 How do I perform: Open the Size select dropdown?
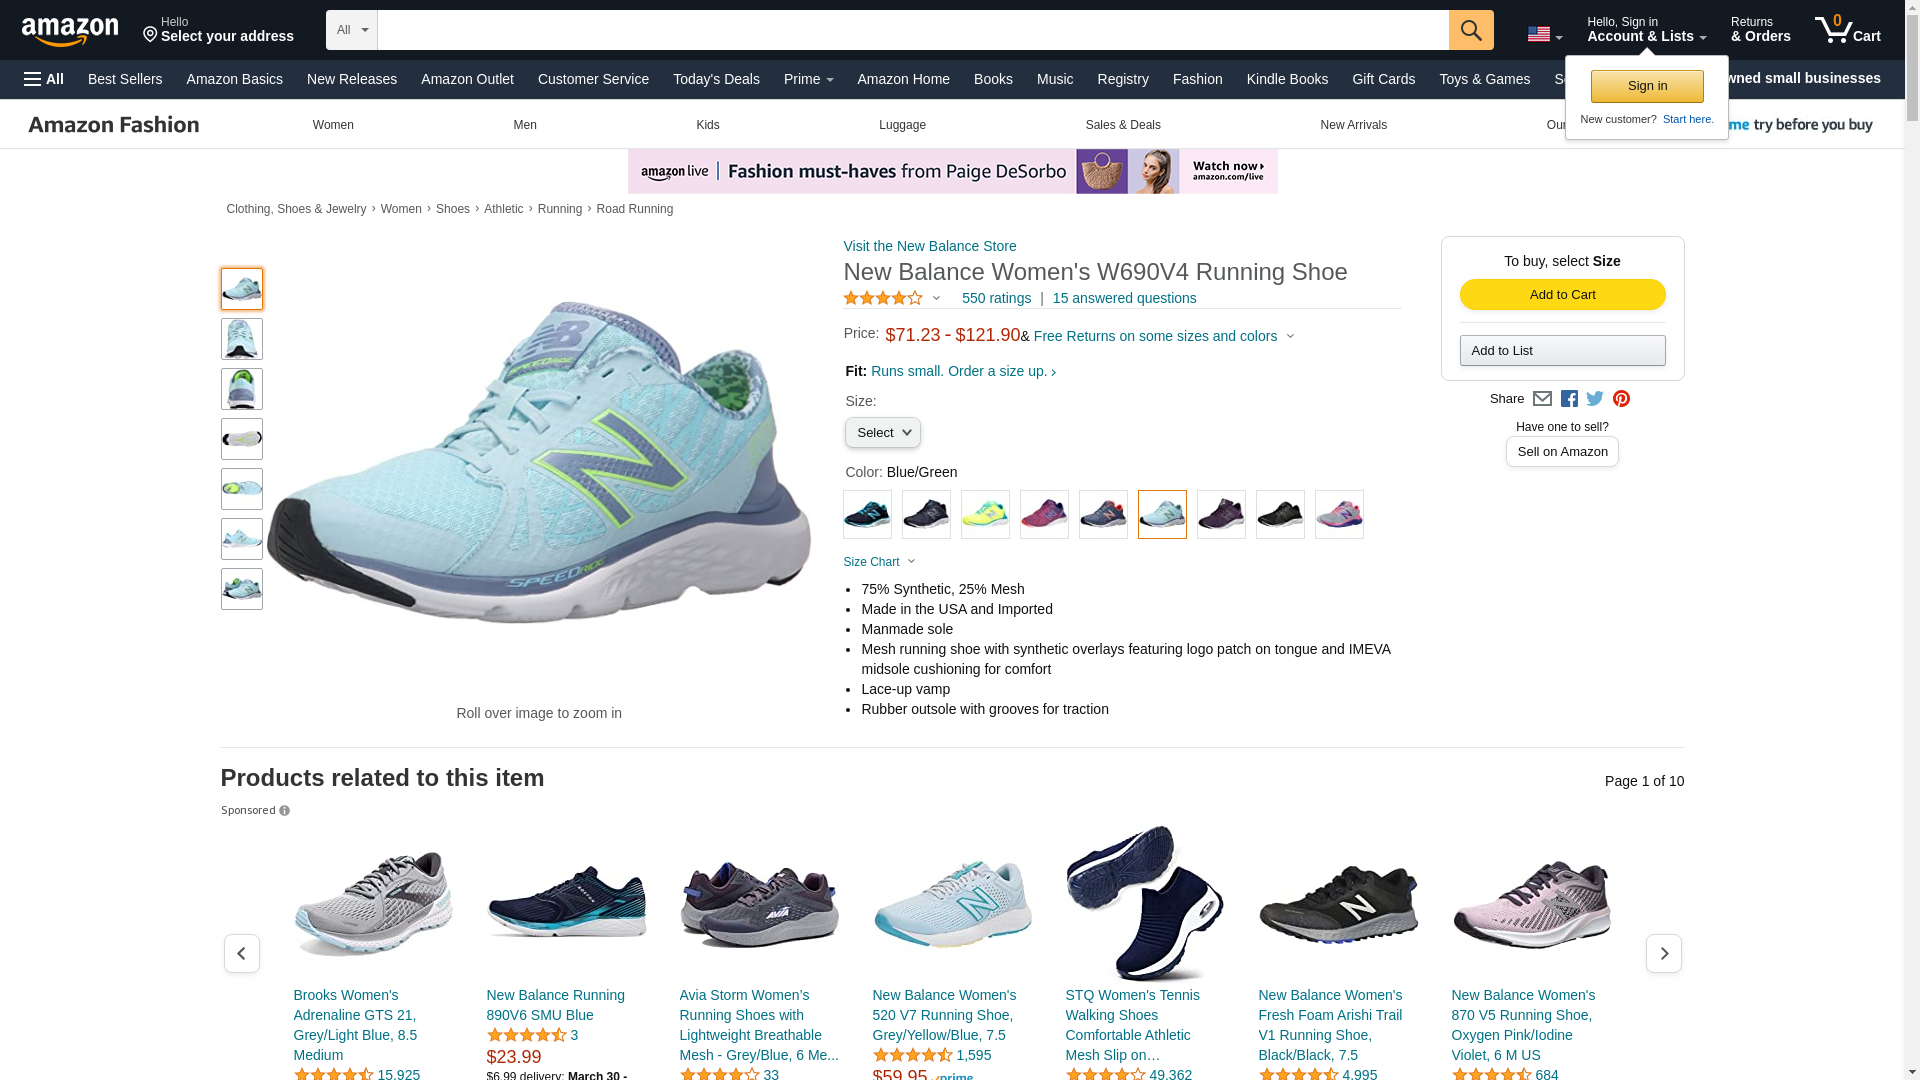click(x=882, y=433)
